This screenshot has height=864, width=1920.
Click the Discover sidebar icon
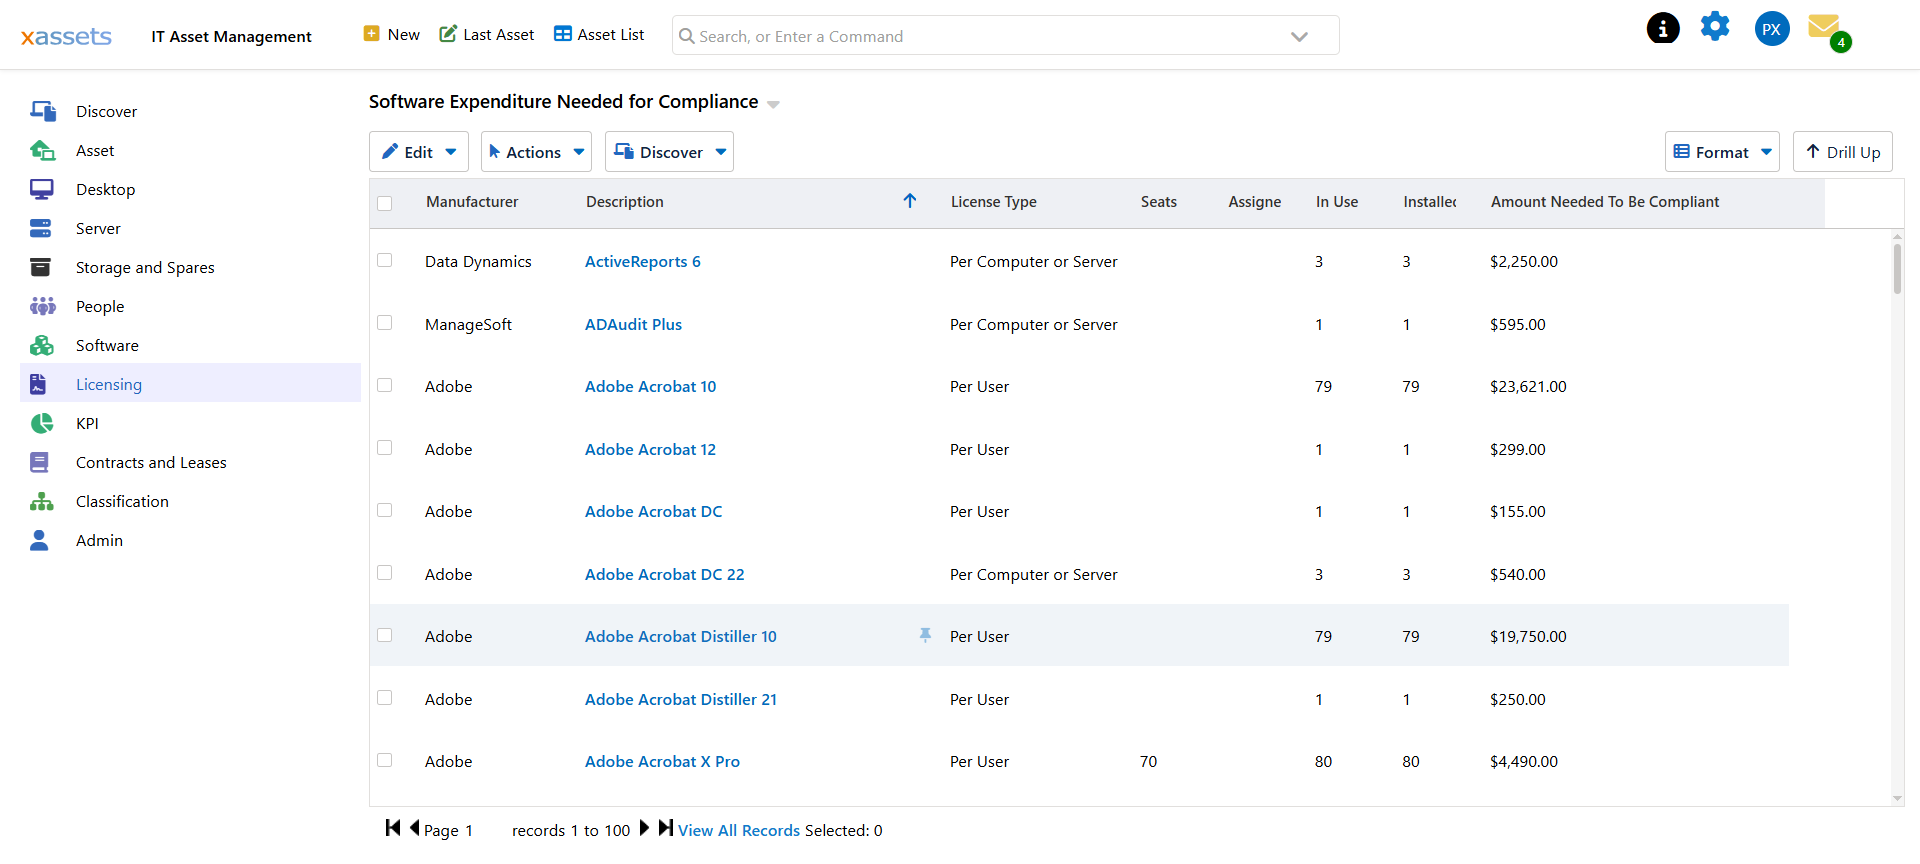[x=42, y=111]
